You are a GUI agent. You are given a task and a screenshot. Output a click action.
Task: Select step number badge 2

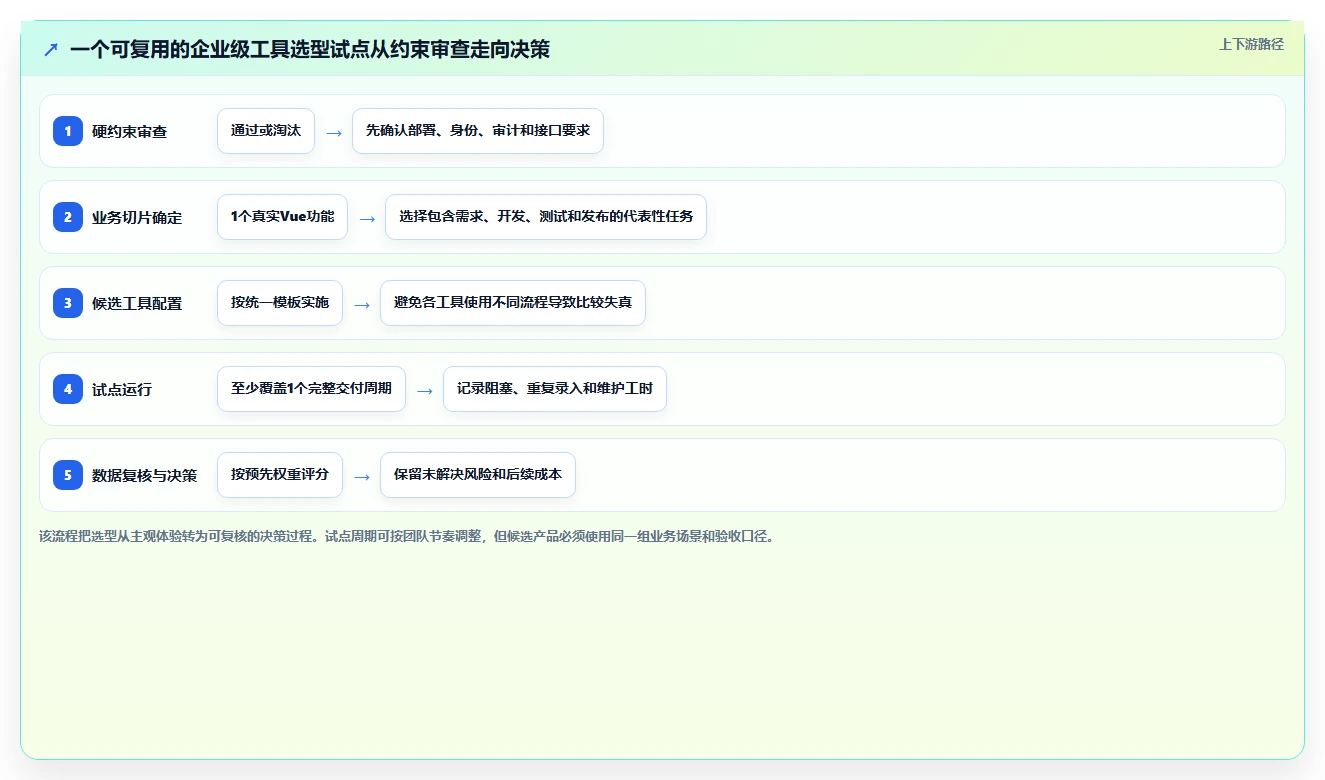(x=68, y=217)
